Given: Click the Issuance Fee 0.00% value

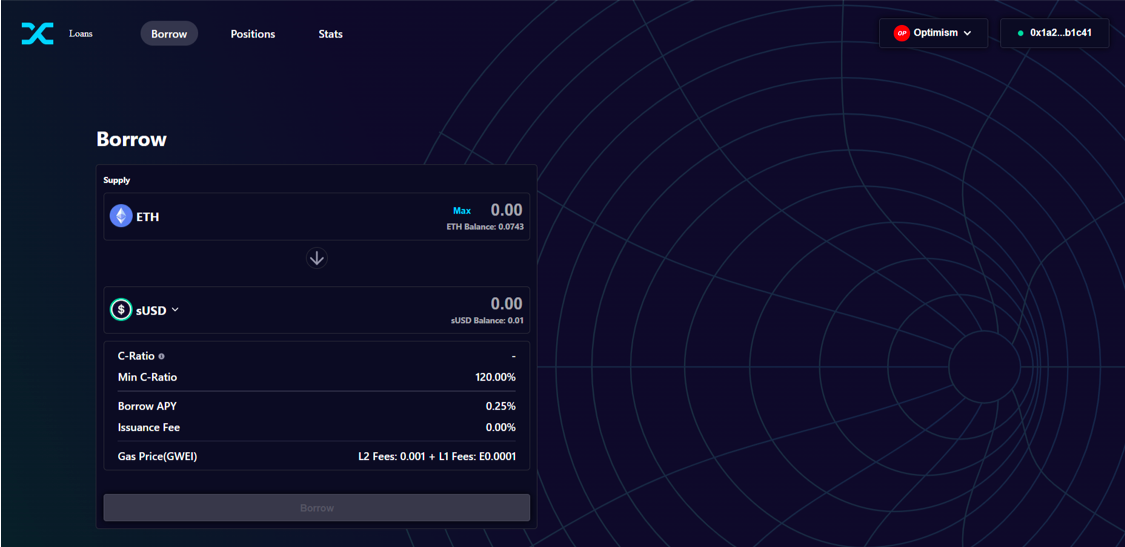Looking at the screenshot, I should 501,428.
